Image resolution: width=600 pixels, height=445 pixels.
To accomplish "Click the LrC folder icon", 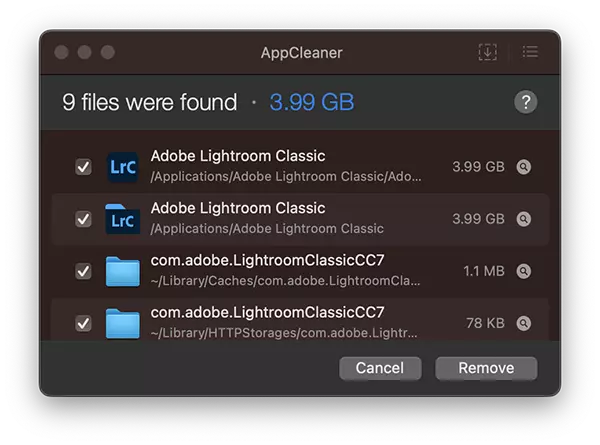I will pos(122,219).
